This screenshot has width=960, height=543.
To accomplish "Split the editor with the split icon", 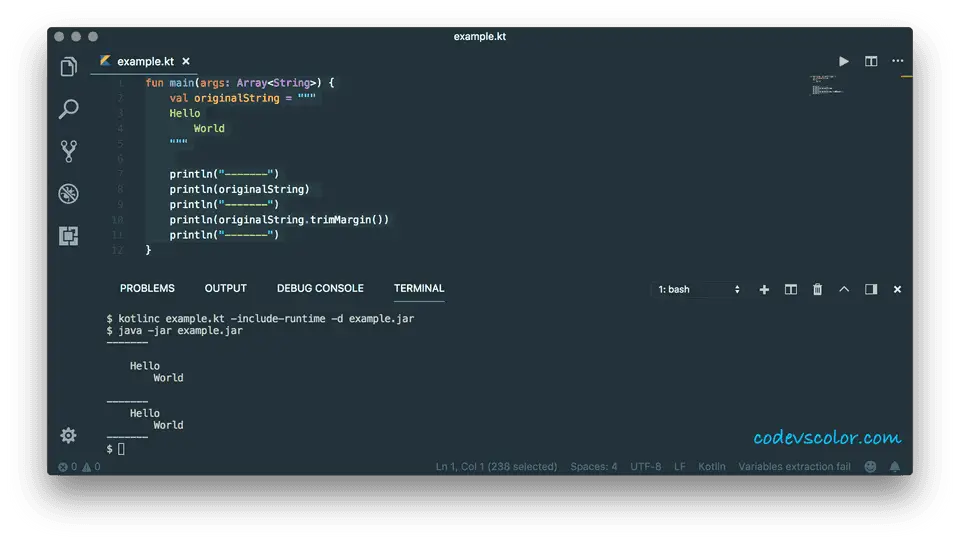I will (x=871, y=61).
